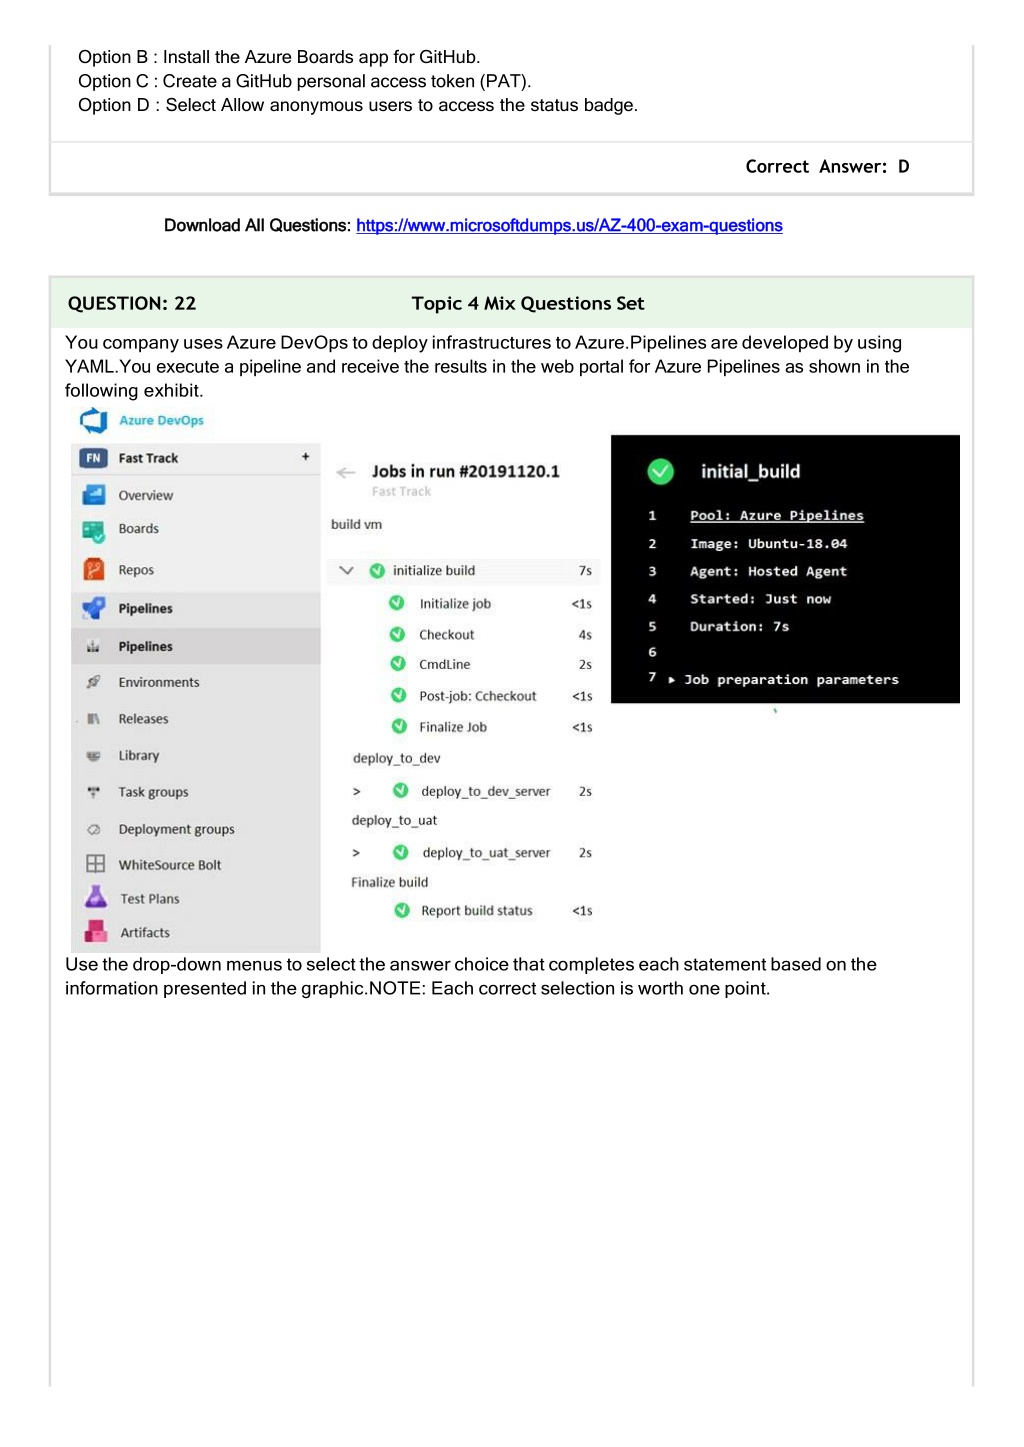This screenshot has height=1447, width=1024.
Task: Click the Image: Ubuntu-18.04 log line
Action: [768, 544]
